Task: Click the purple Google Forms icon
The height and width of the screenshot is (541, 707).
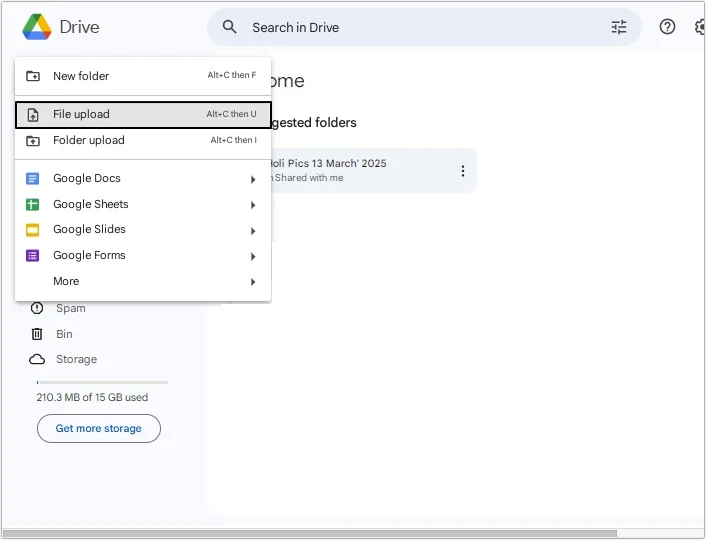Action: click(32, 256)
